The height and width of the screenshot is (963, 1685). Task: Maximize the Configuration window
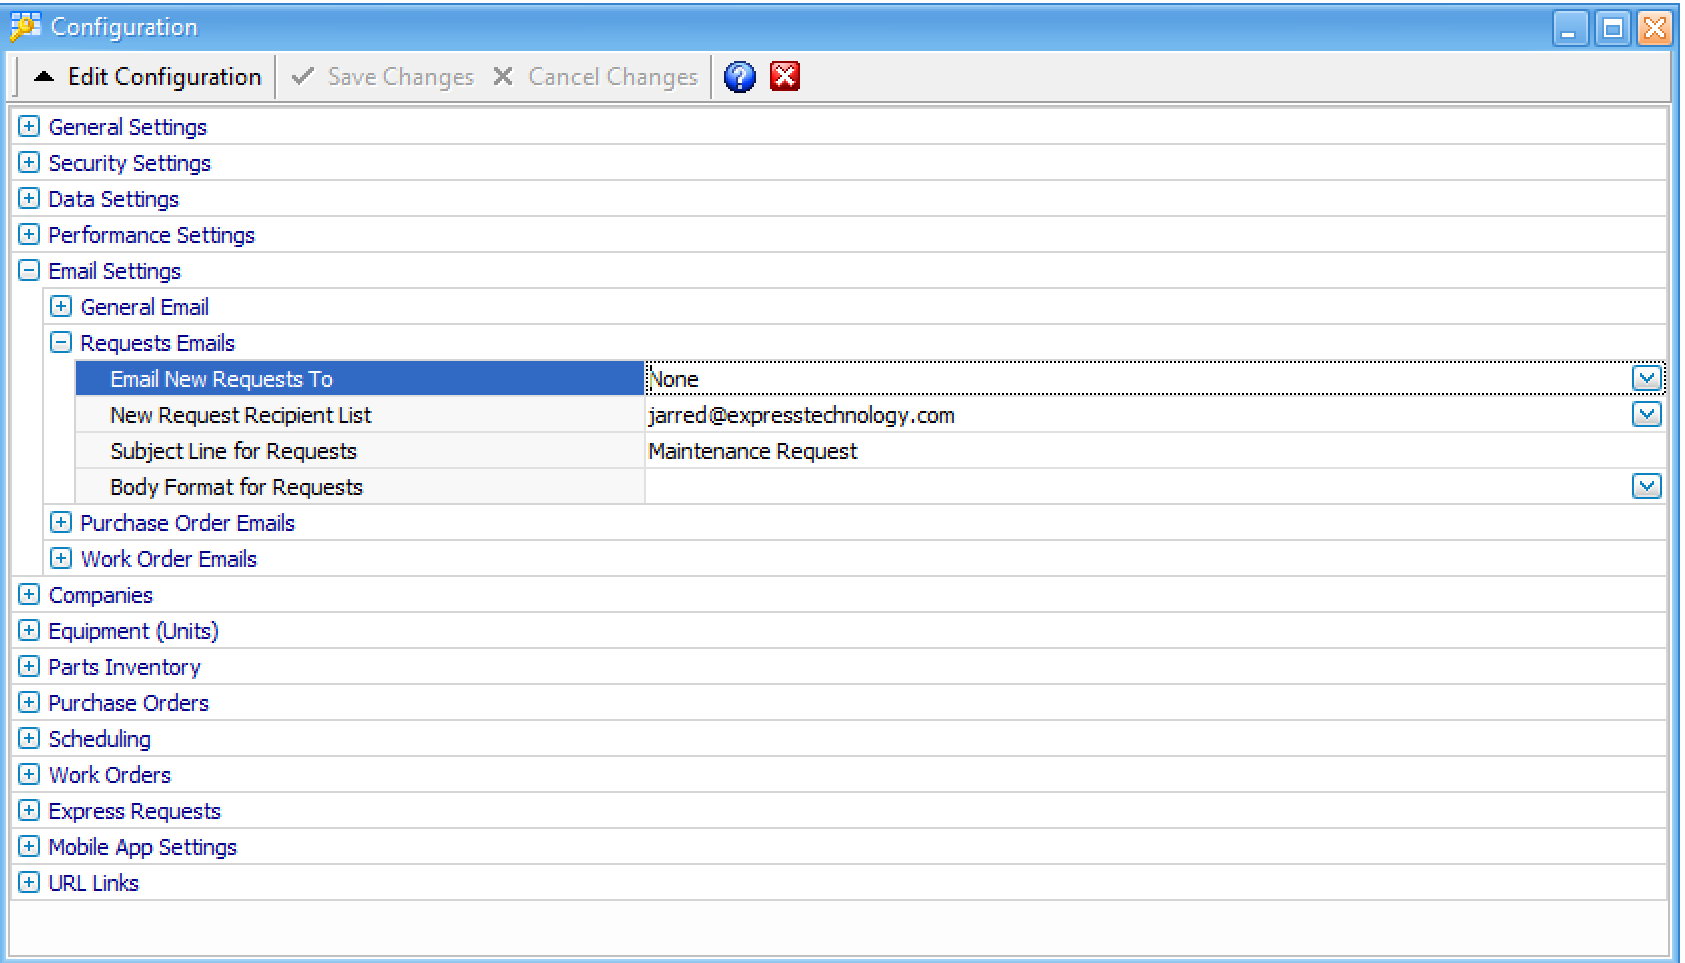pos(1612,28)
